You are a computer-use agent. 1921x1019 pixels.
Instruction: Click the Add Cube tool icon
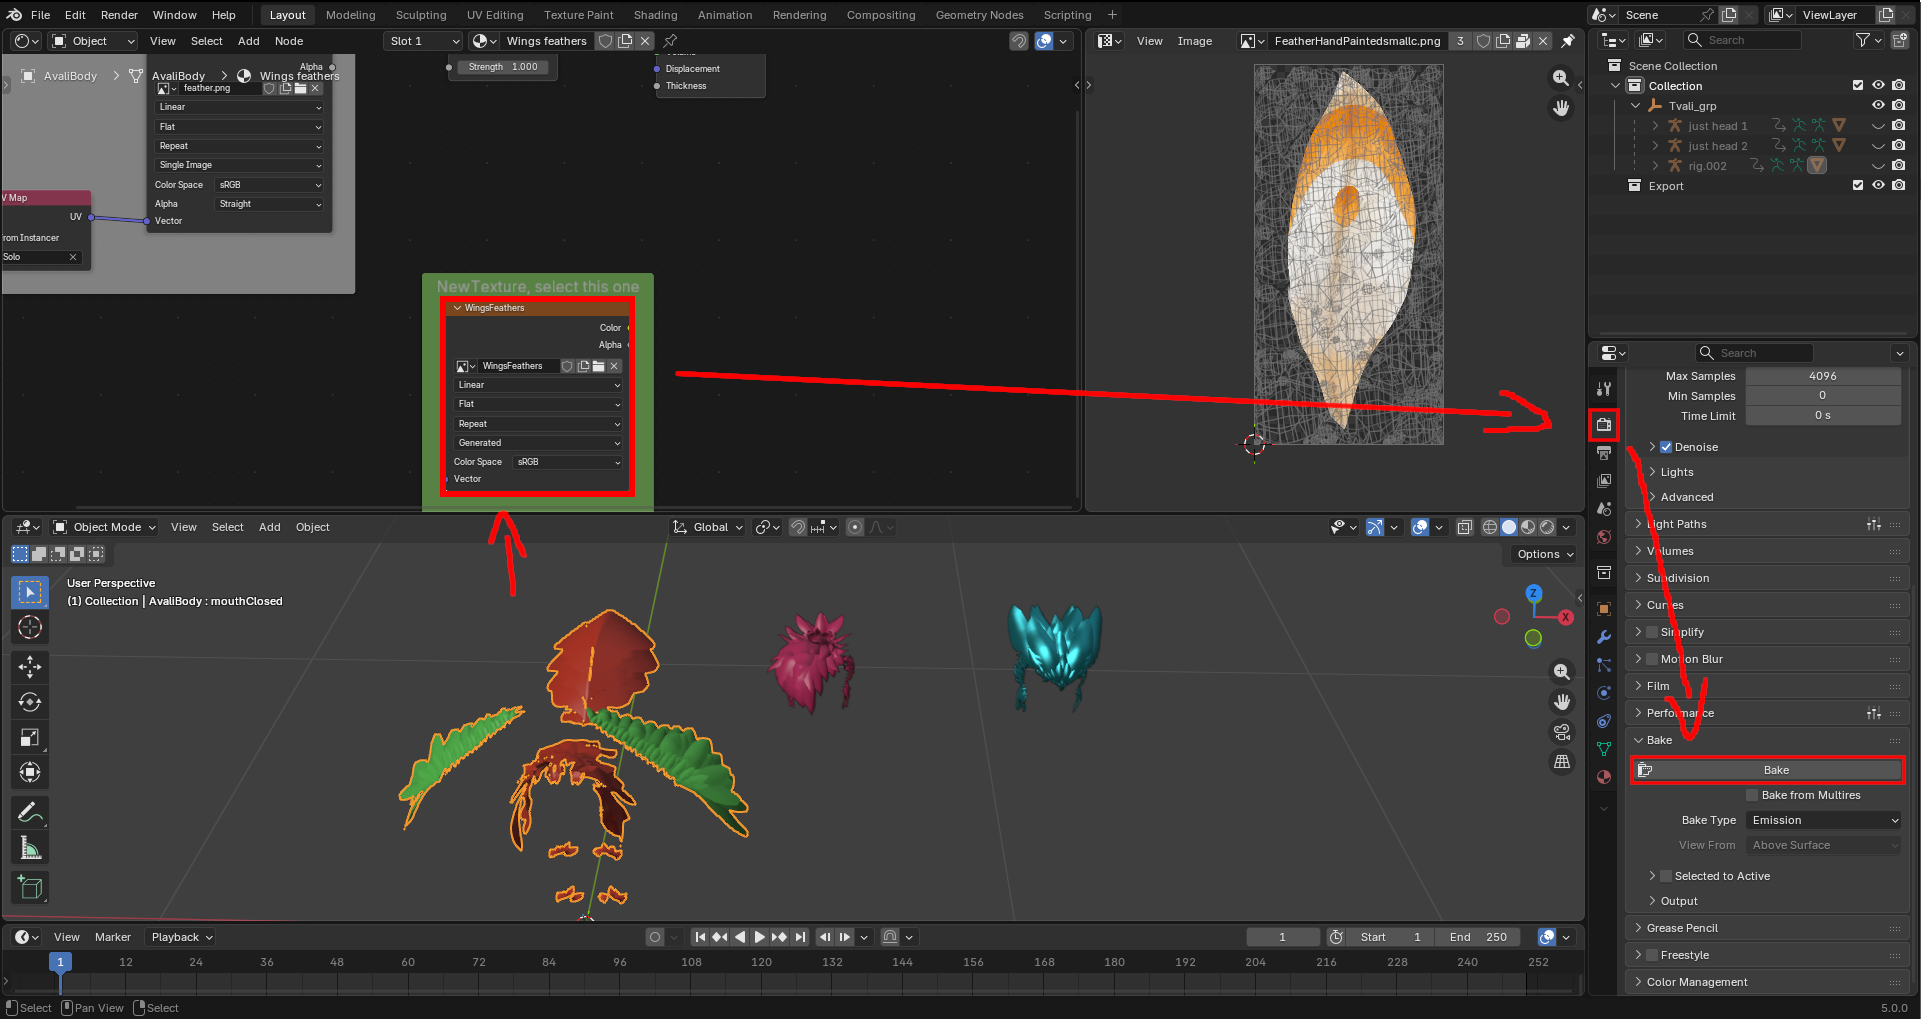pyautogui.click(x=30, y=887)
